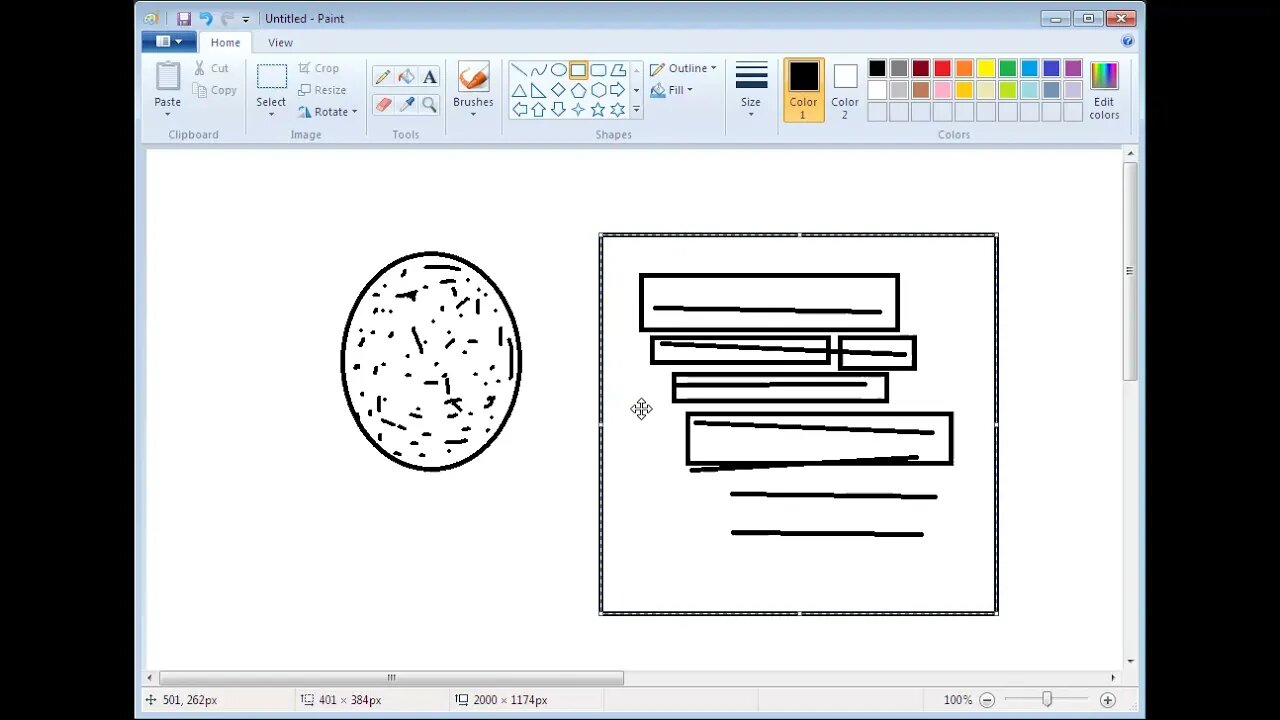Click the vertical scrollbar thumb
Viewport: 1280px width, 720px height.
pyautogui.click(x=1130, y=271)
